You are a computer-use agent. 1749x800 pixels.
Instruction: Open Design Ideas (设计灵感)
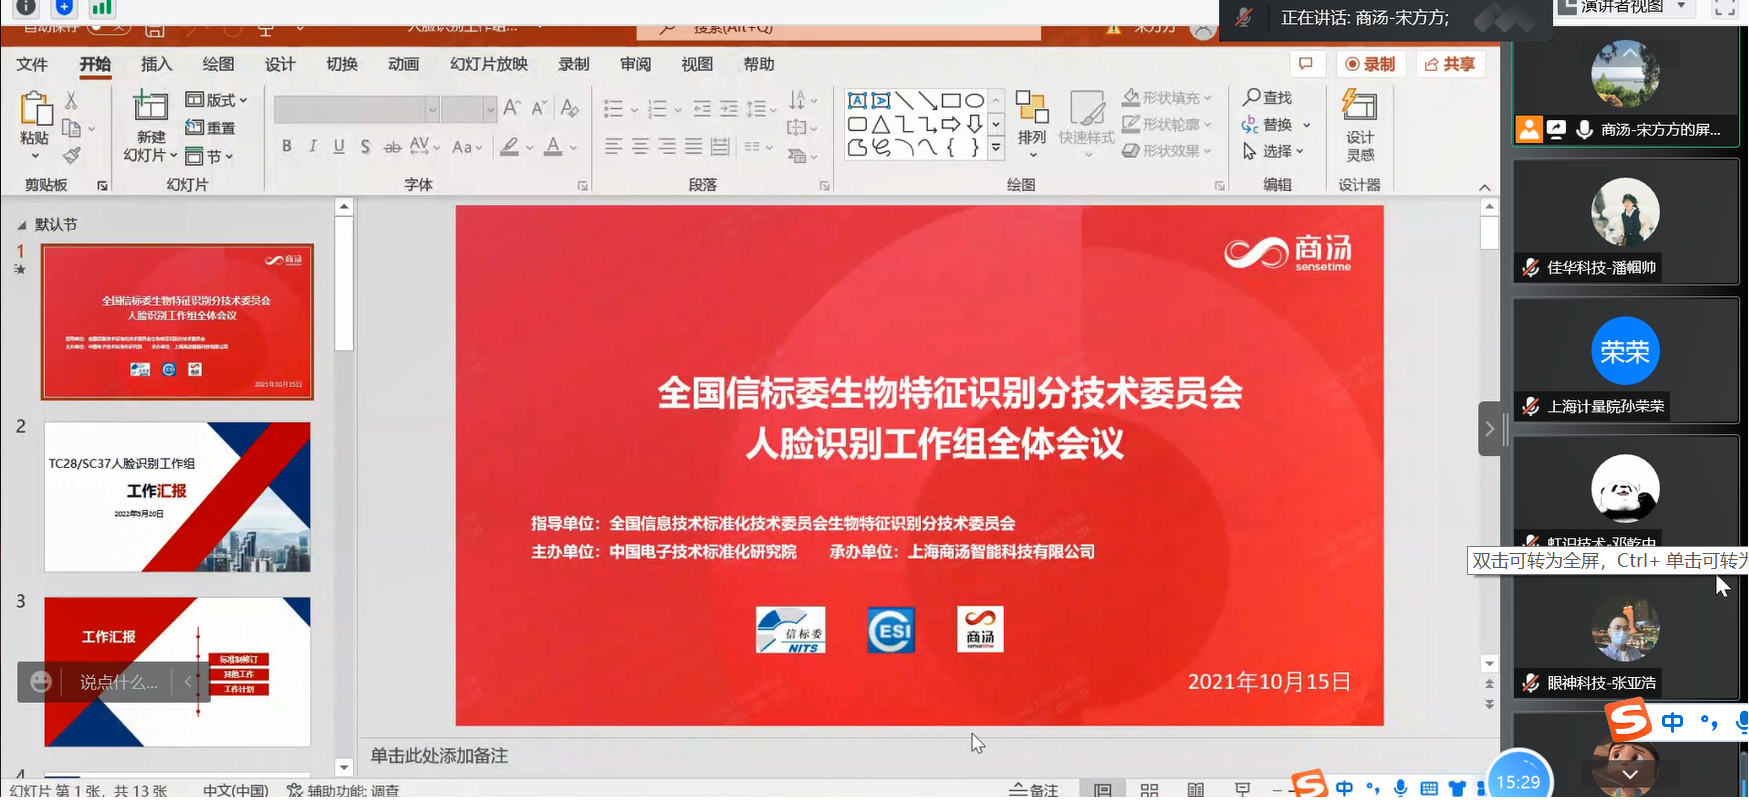point(1360,125)
